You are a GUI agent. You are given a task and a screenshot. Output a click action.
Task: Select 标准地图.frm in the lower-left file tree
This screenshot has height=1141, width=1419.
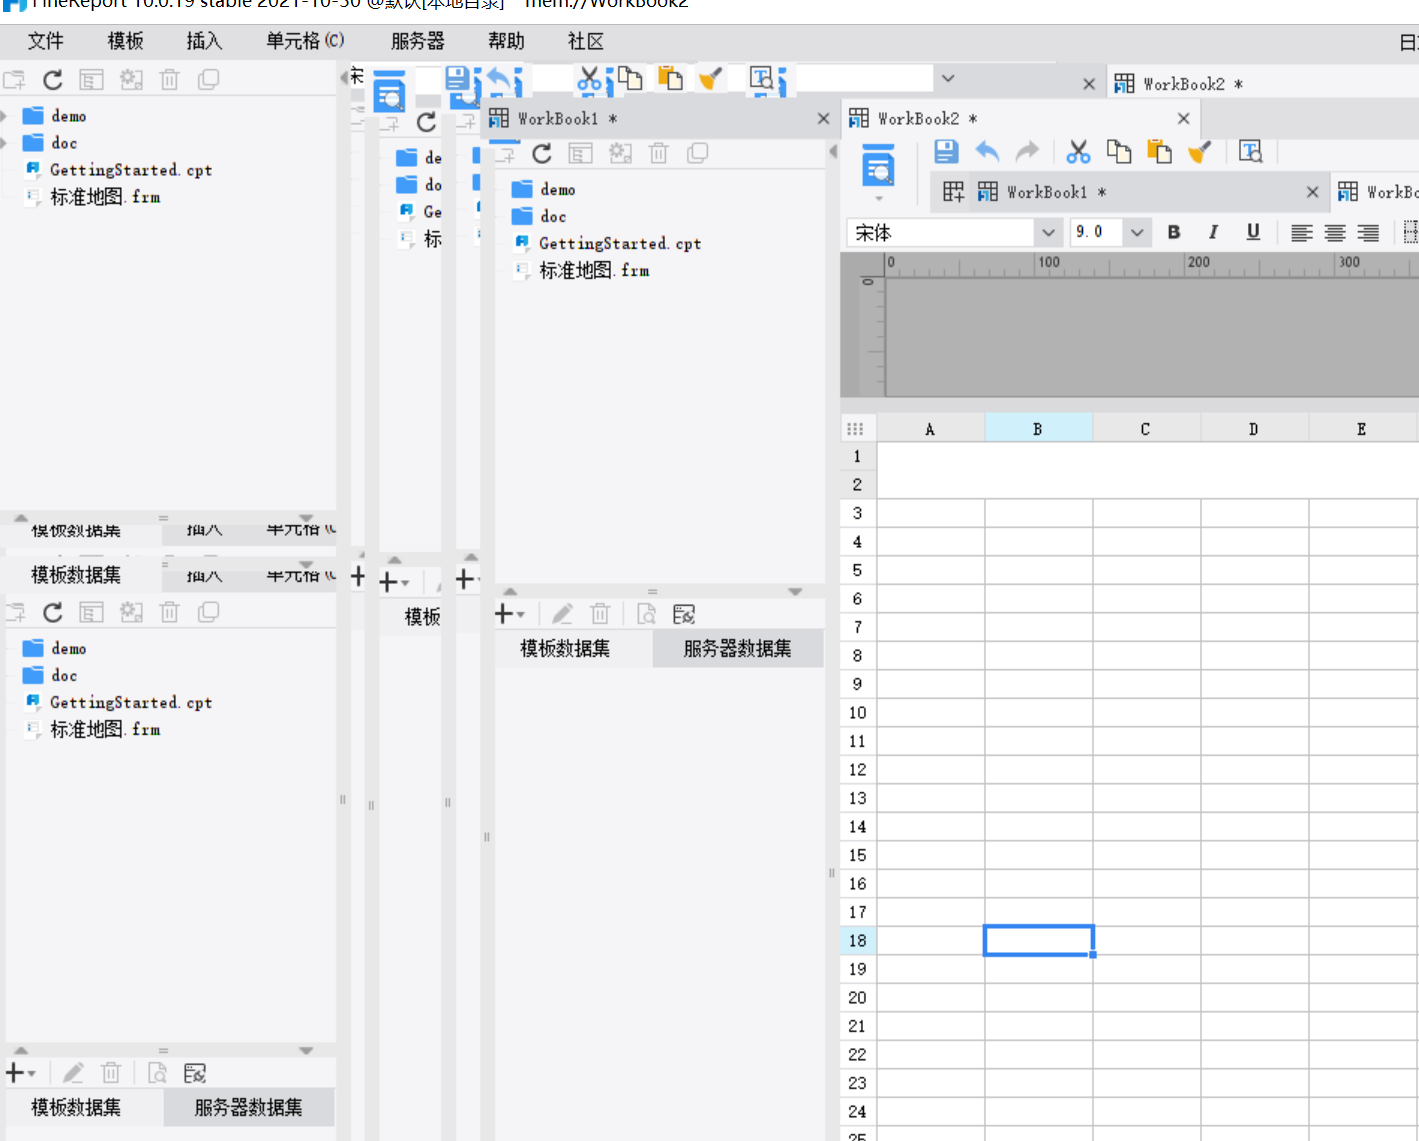[x=105, y=730]
